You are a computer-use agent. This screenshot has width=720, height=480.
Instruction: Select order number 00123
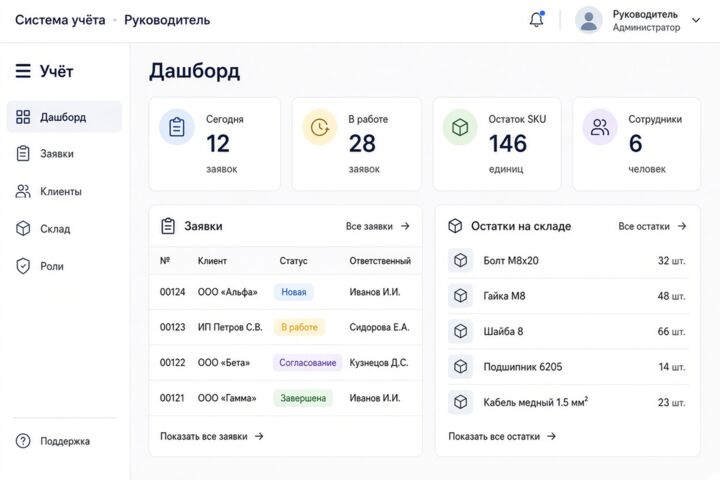[x=172, y=328]
